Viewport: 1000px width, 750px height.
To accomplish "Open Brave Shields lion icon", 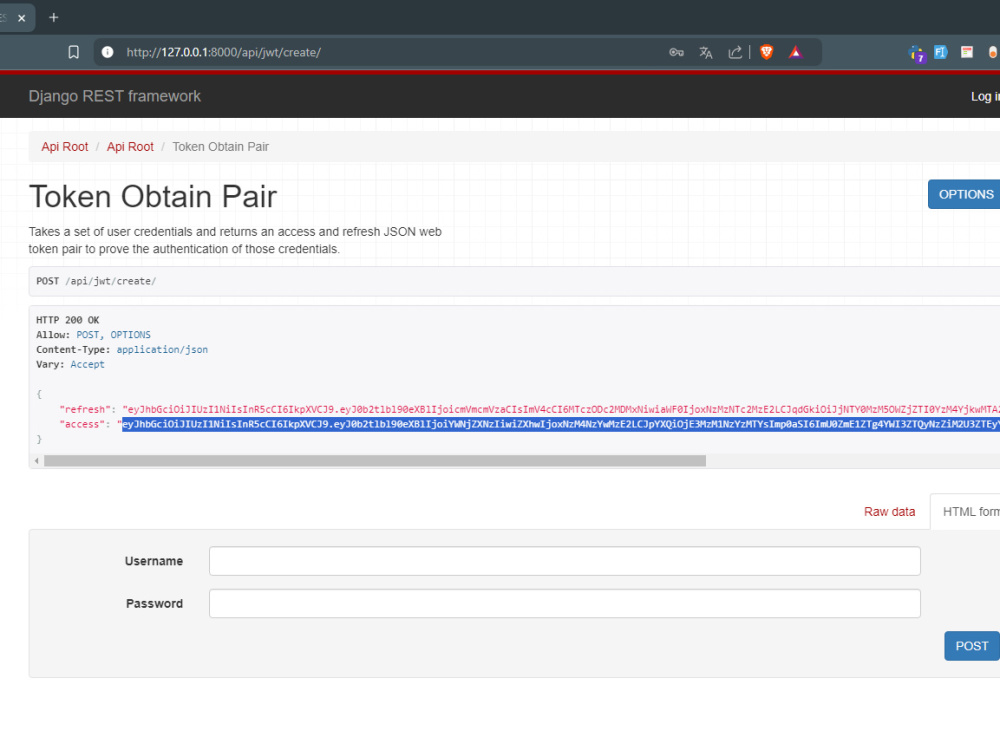I will pyautogui.click(x=767, y=52).
